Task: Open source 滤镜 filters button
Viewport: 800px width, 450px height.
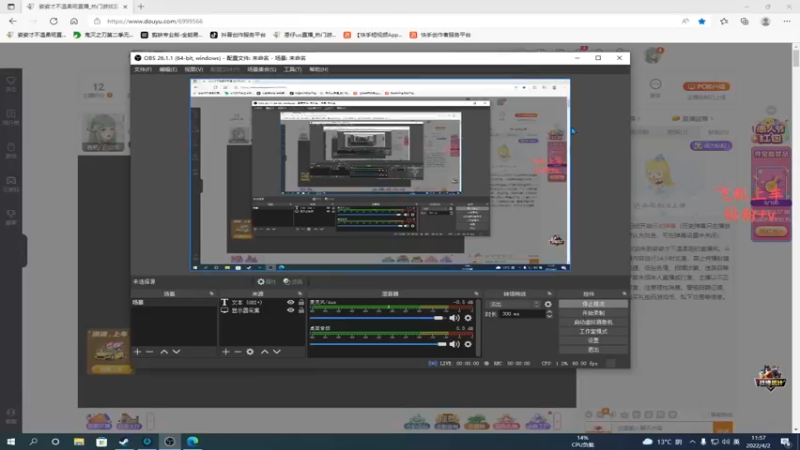Action: (293, 282)
